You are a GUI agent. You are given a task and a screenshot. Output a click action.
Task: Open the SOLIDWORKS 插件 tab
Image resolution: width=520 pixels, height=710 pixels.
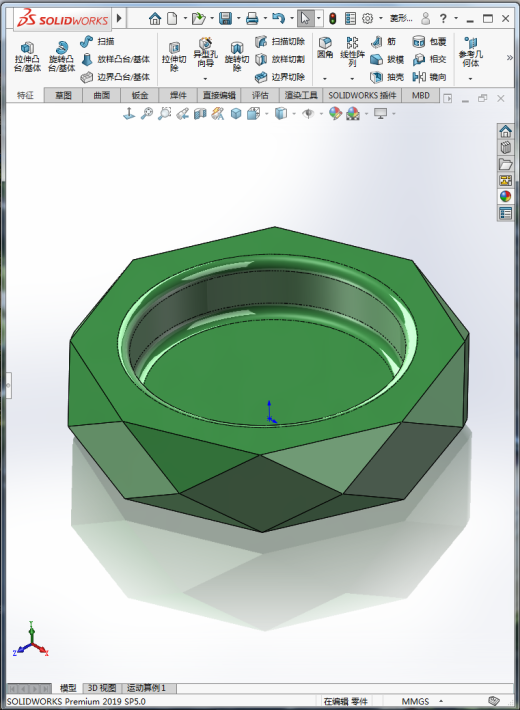(x=362, y=96)
